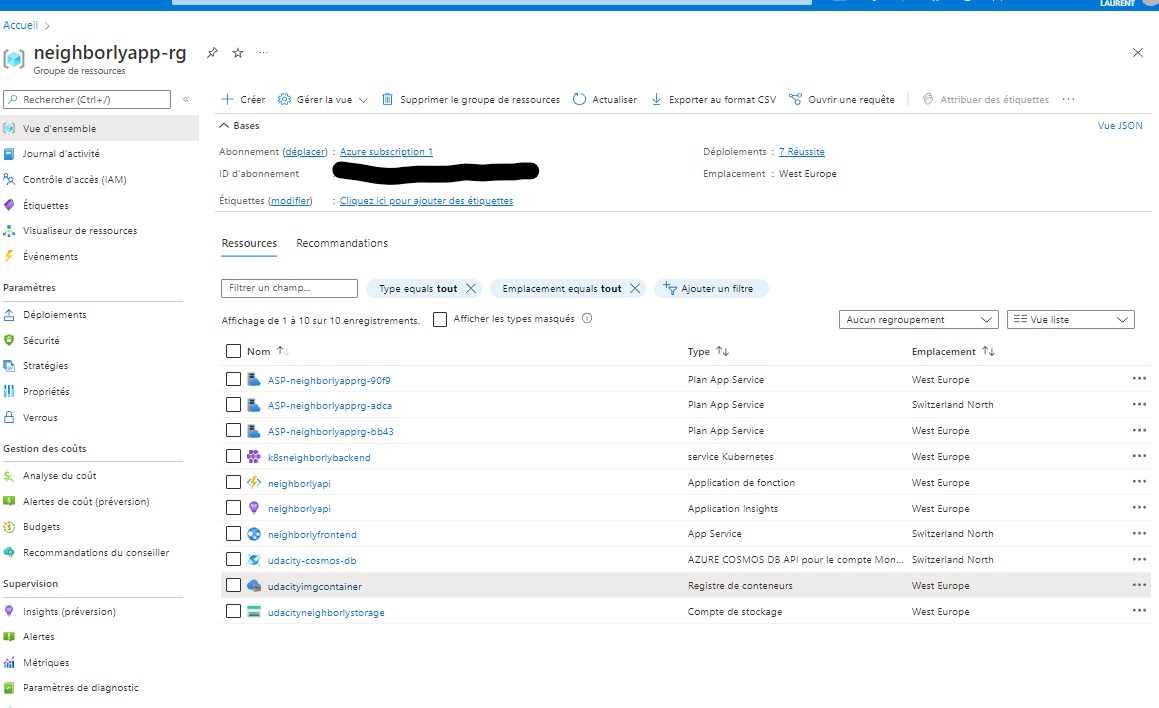The width and height of the screenshot is (1159, 708).
Task: Toggle Afficher les types masqués checkbox
Action: pyautogui.click(x=440, y=319)
